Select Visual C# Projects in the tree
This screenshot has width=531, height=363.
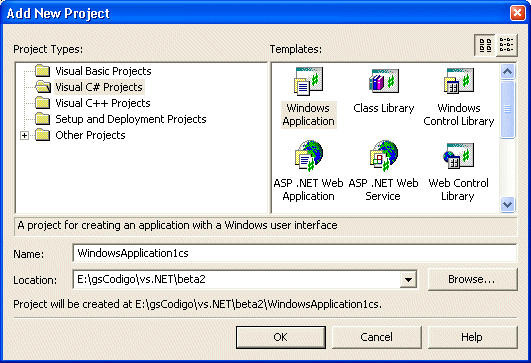99,87
